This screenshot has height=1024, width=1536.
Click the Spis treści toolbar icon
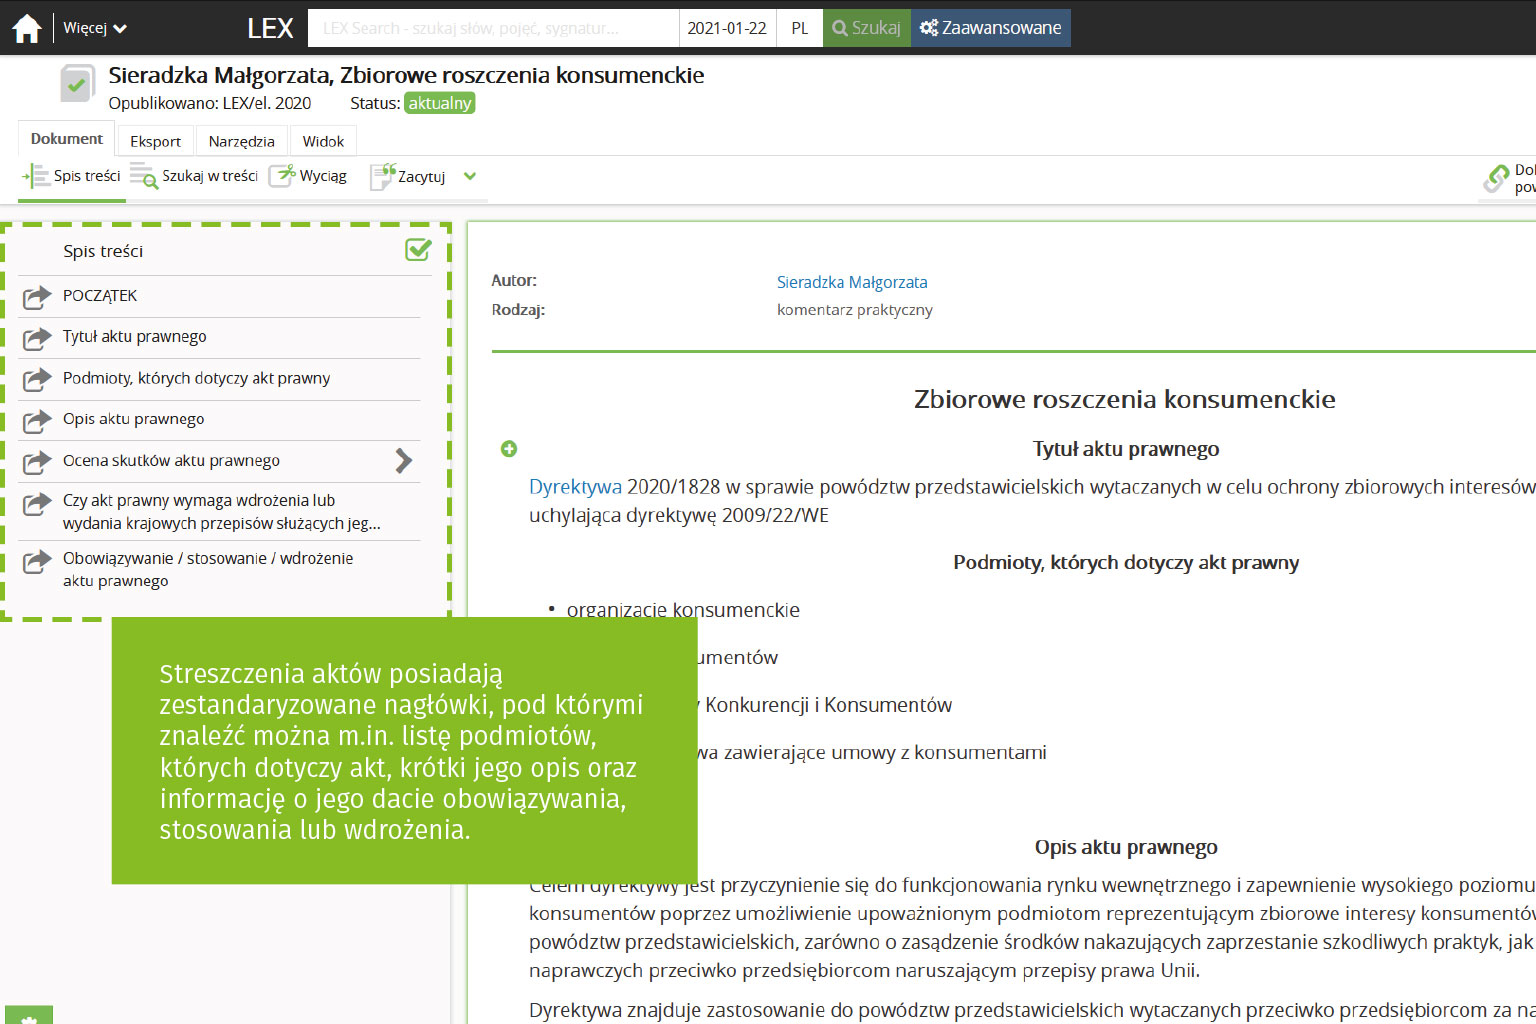[36, 176]
